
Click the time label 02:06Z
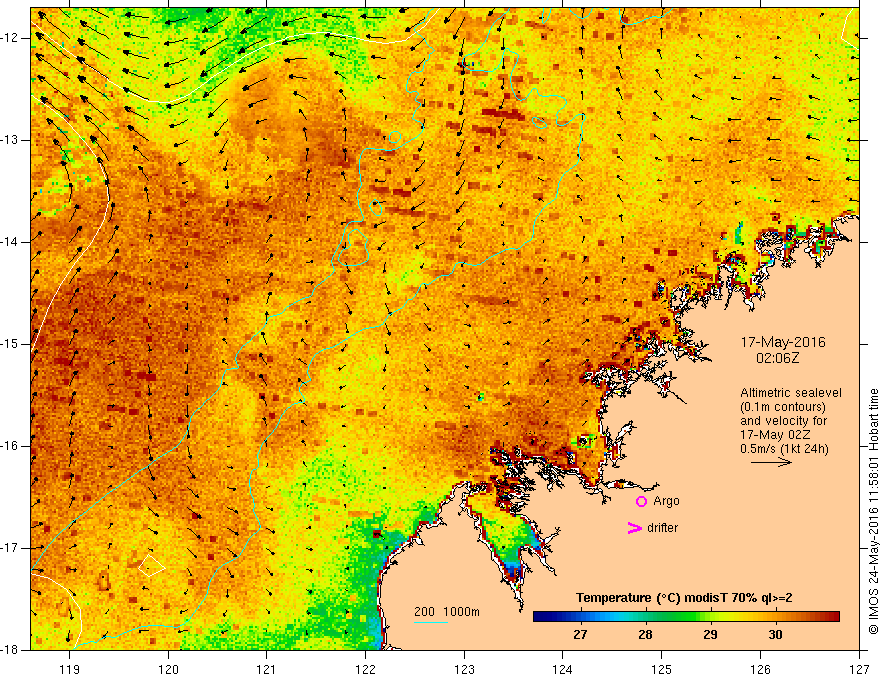click(x=778, y=358)
